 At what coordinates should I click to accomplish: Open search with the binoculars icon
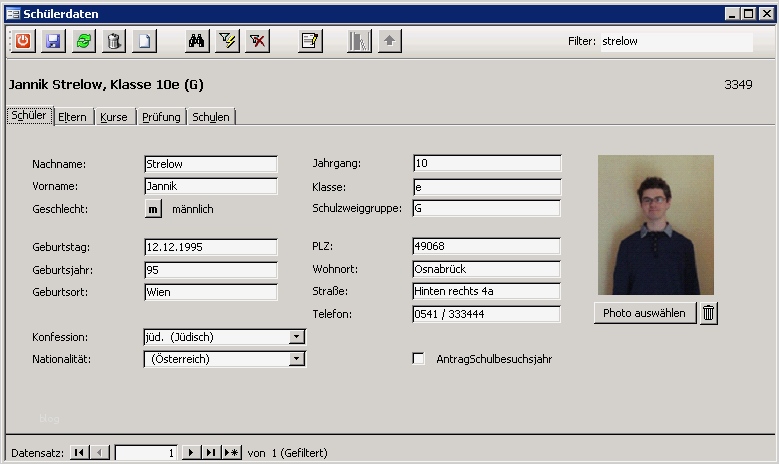coord(196,41)
